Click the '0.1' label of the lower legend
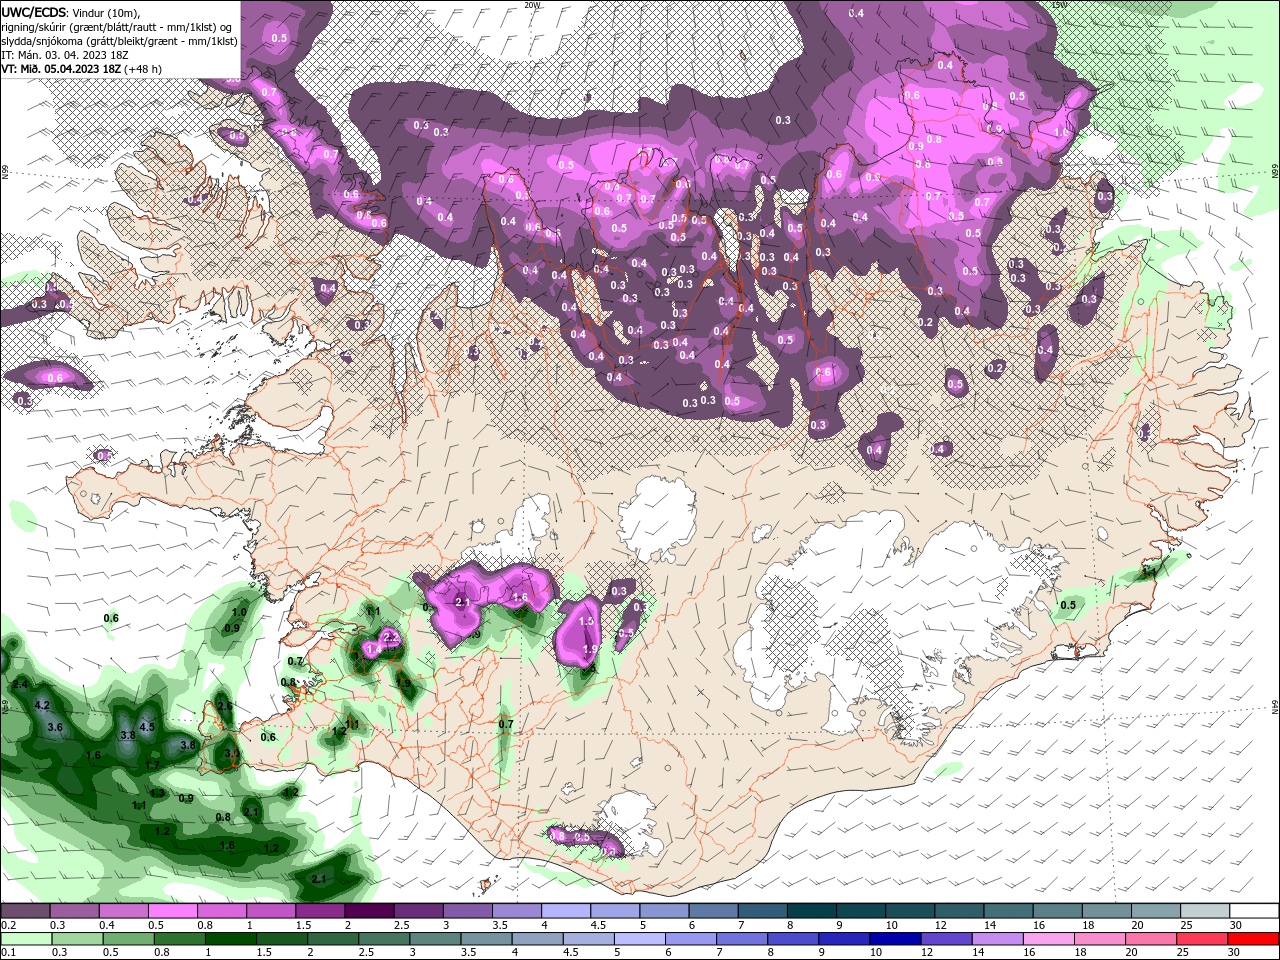The image size is (1280, 960). tap(8, 953)
